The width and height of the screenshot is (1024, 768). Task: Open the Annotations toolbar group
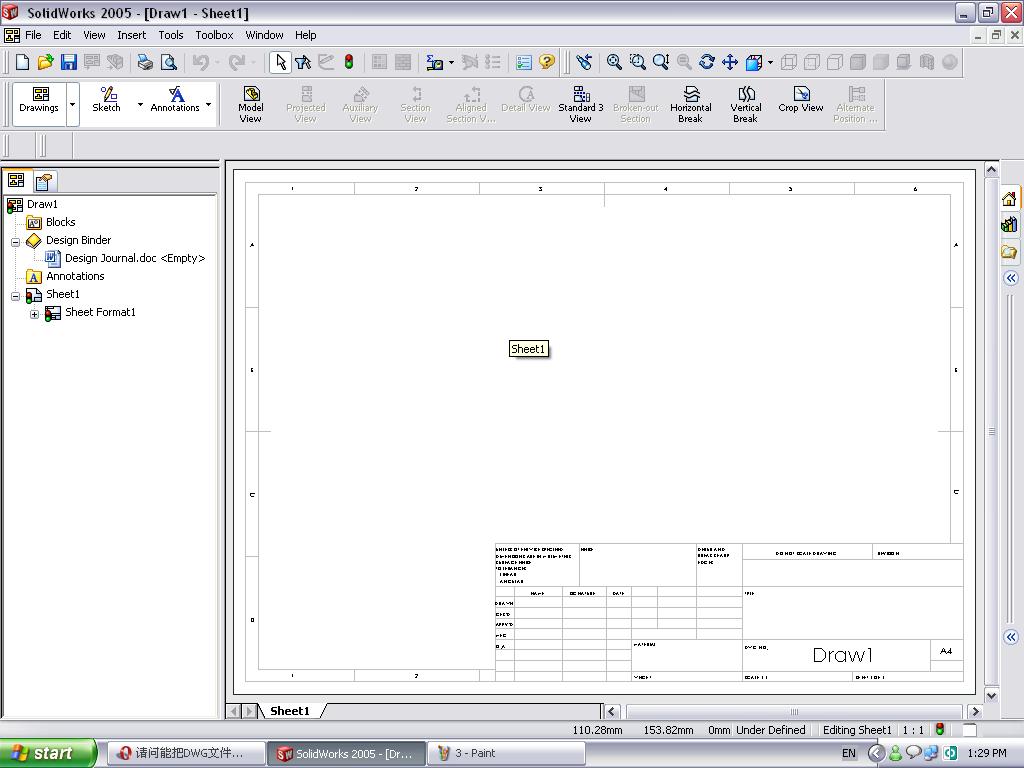[x=175, y=100]
